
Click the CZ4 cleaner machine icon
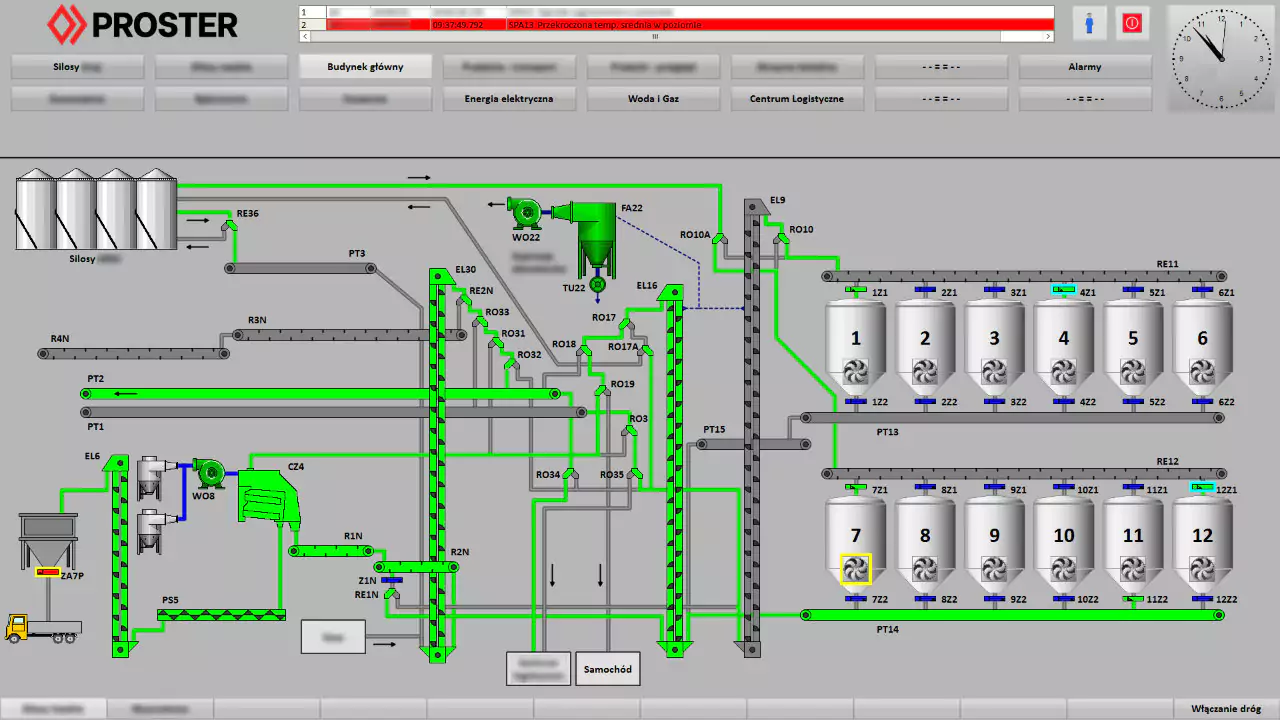coord(269,497)
